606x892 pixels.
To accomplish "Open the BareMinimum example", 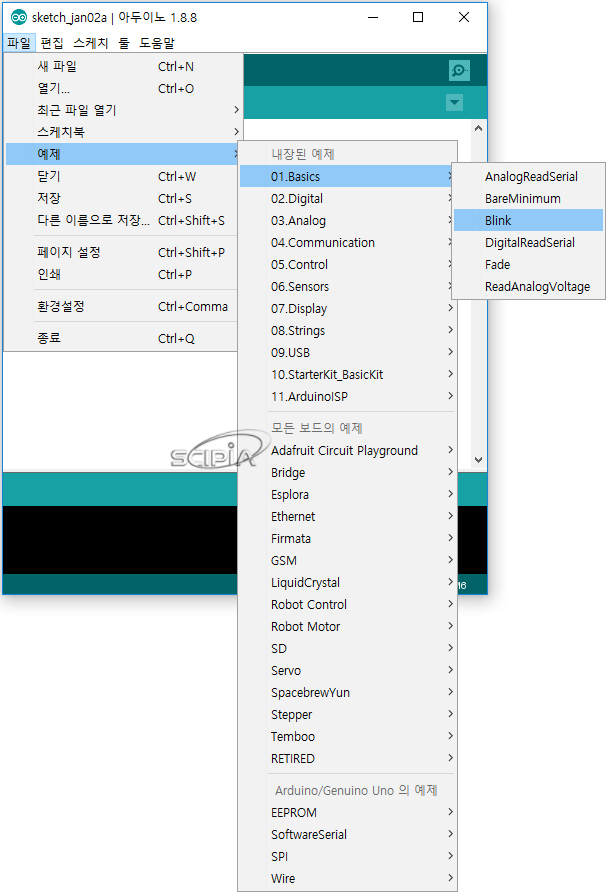I will (x=529, y=199).
